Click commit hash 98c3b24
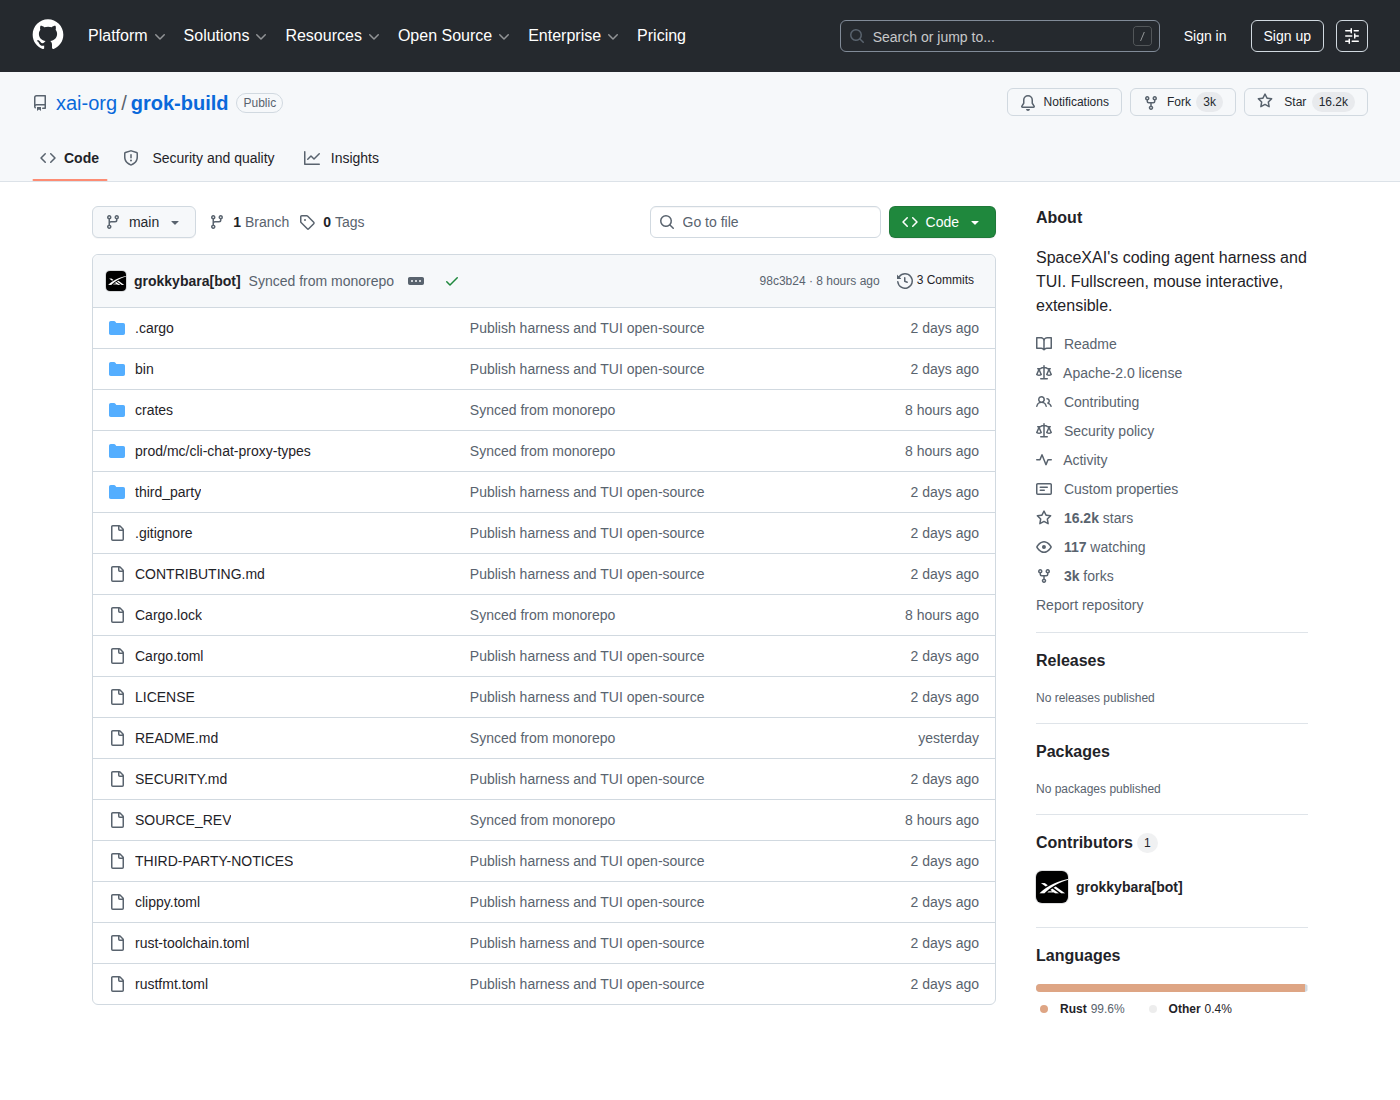1400x1100 pixels. (782, 281)
